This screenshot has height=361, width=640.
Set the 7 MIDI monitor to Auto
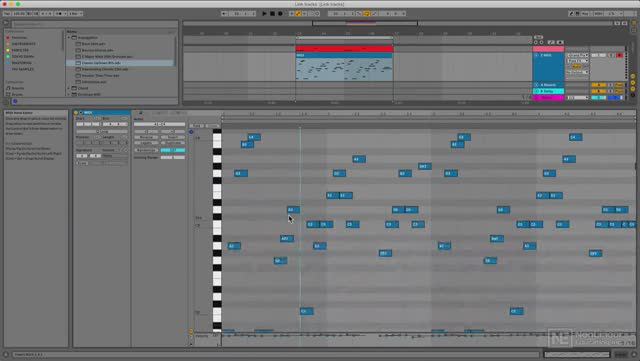577,67
